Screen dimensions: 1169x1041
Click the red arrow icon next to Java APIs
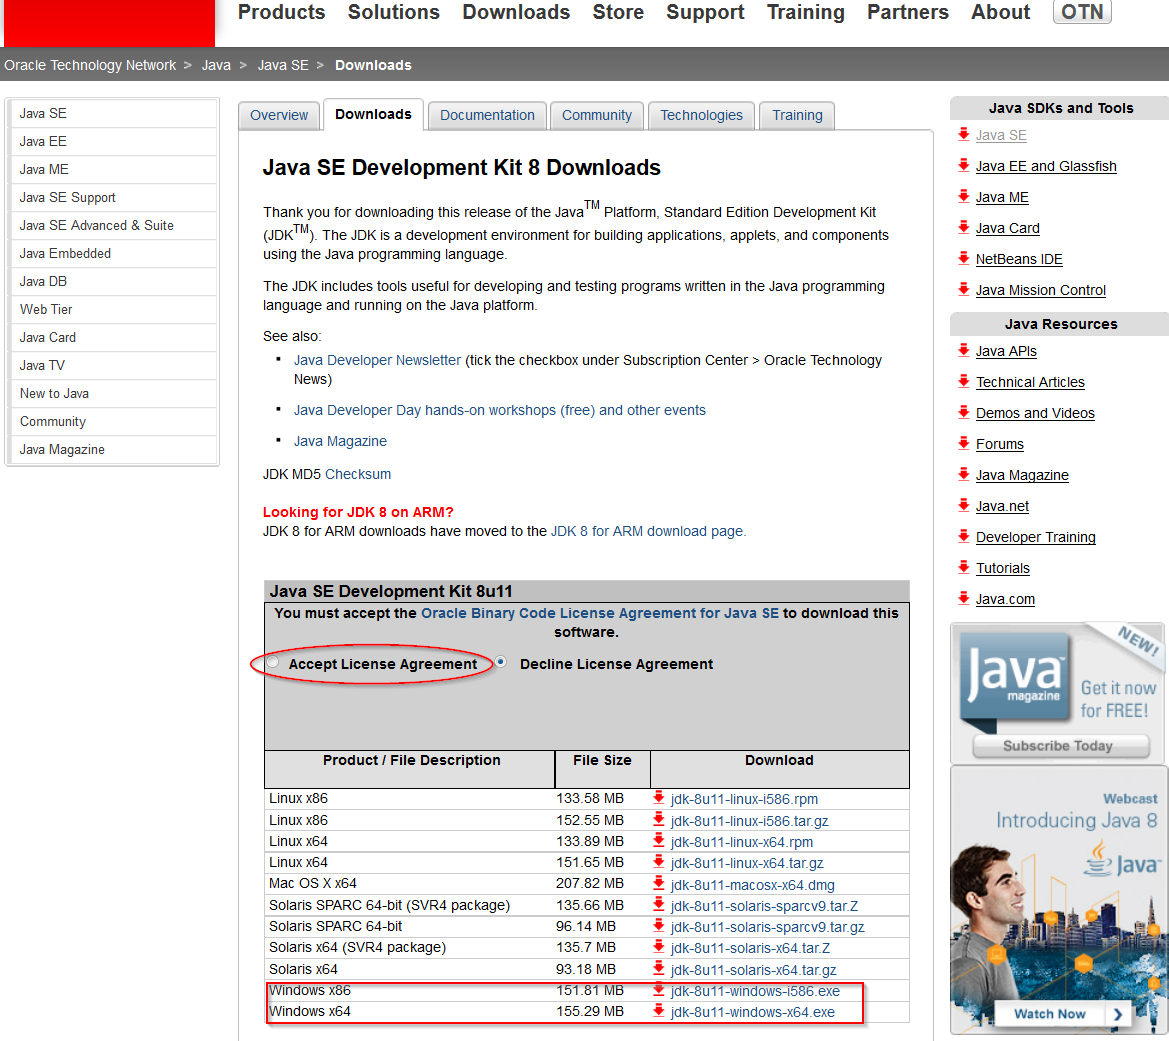coord(963,350)
